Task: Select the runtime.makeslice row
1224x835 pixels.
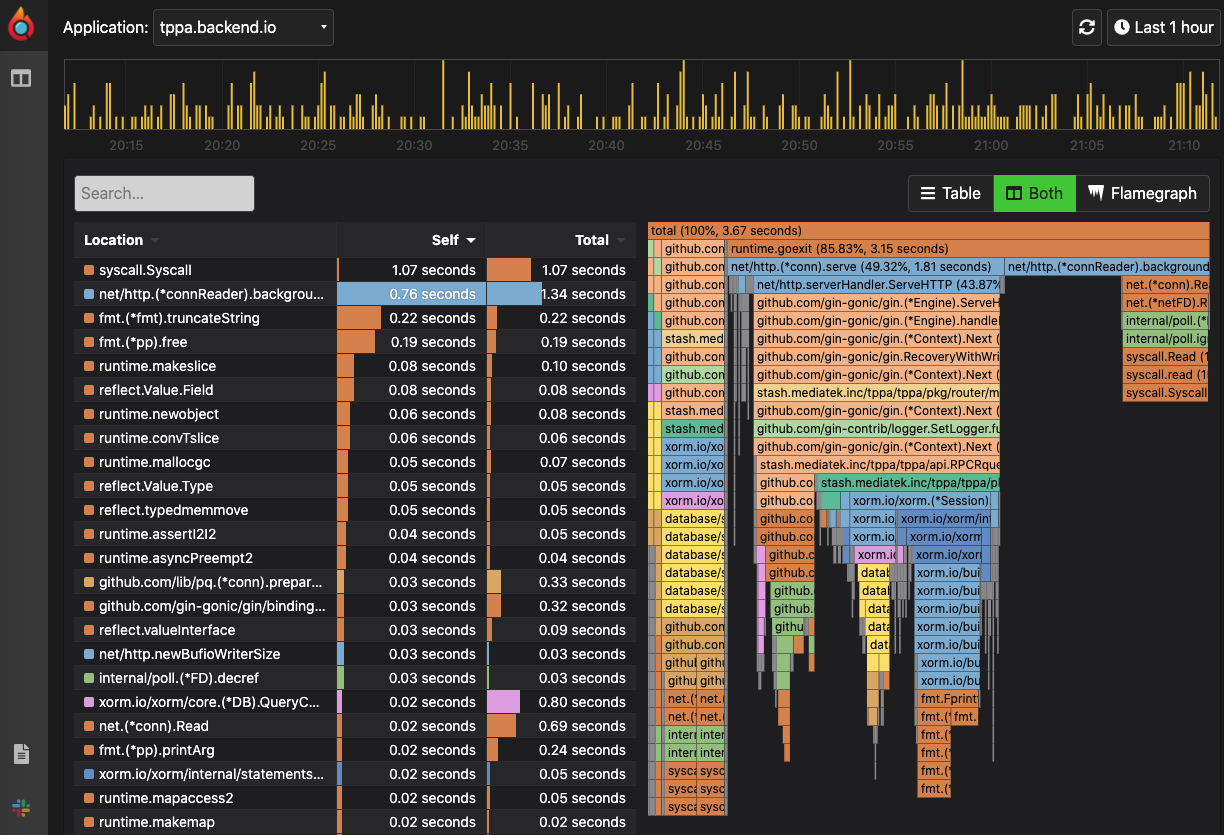Action: tap(355, 366)
